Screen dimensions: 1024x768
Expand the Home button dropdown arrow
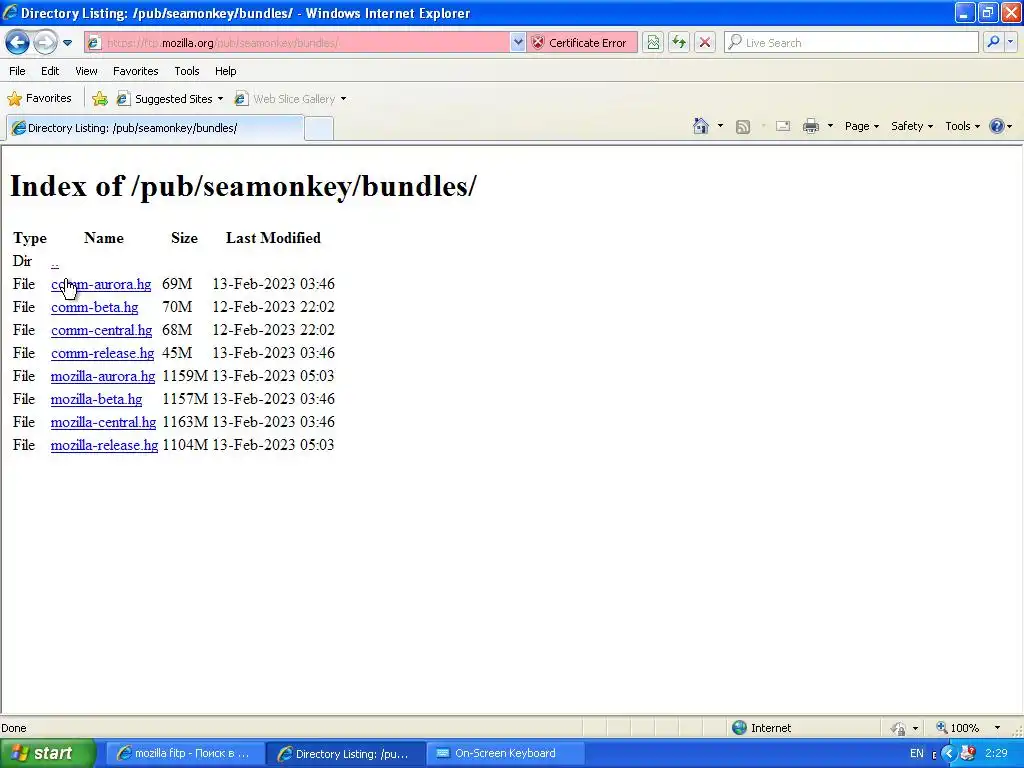coord(720,126)
